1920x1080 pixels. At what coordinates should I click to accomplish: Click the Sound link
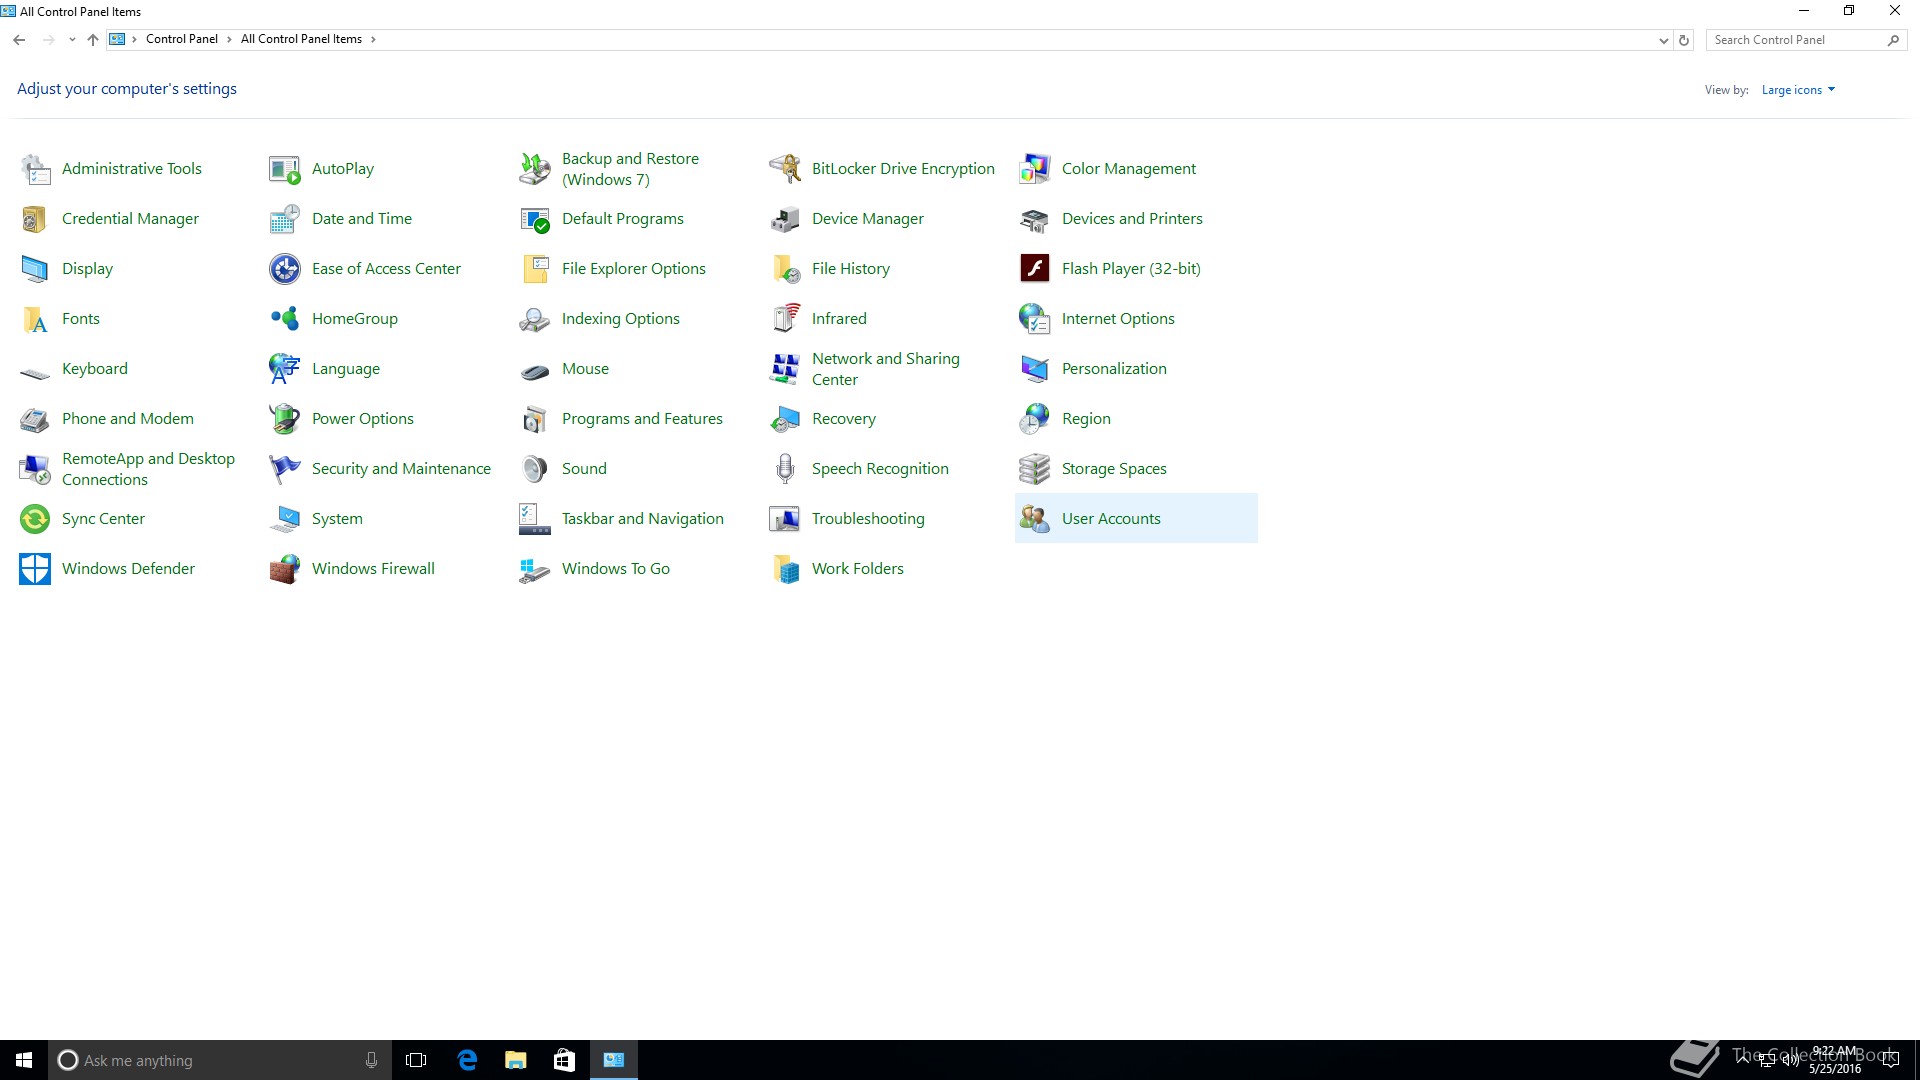584,469
